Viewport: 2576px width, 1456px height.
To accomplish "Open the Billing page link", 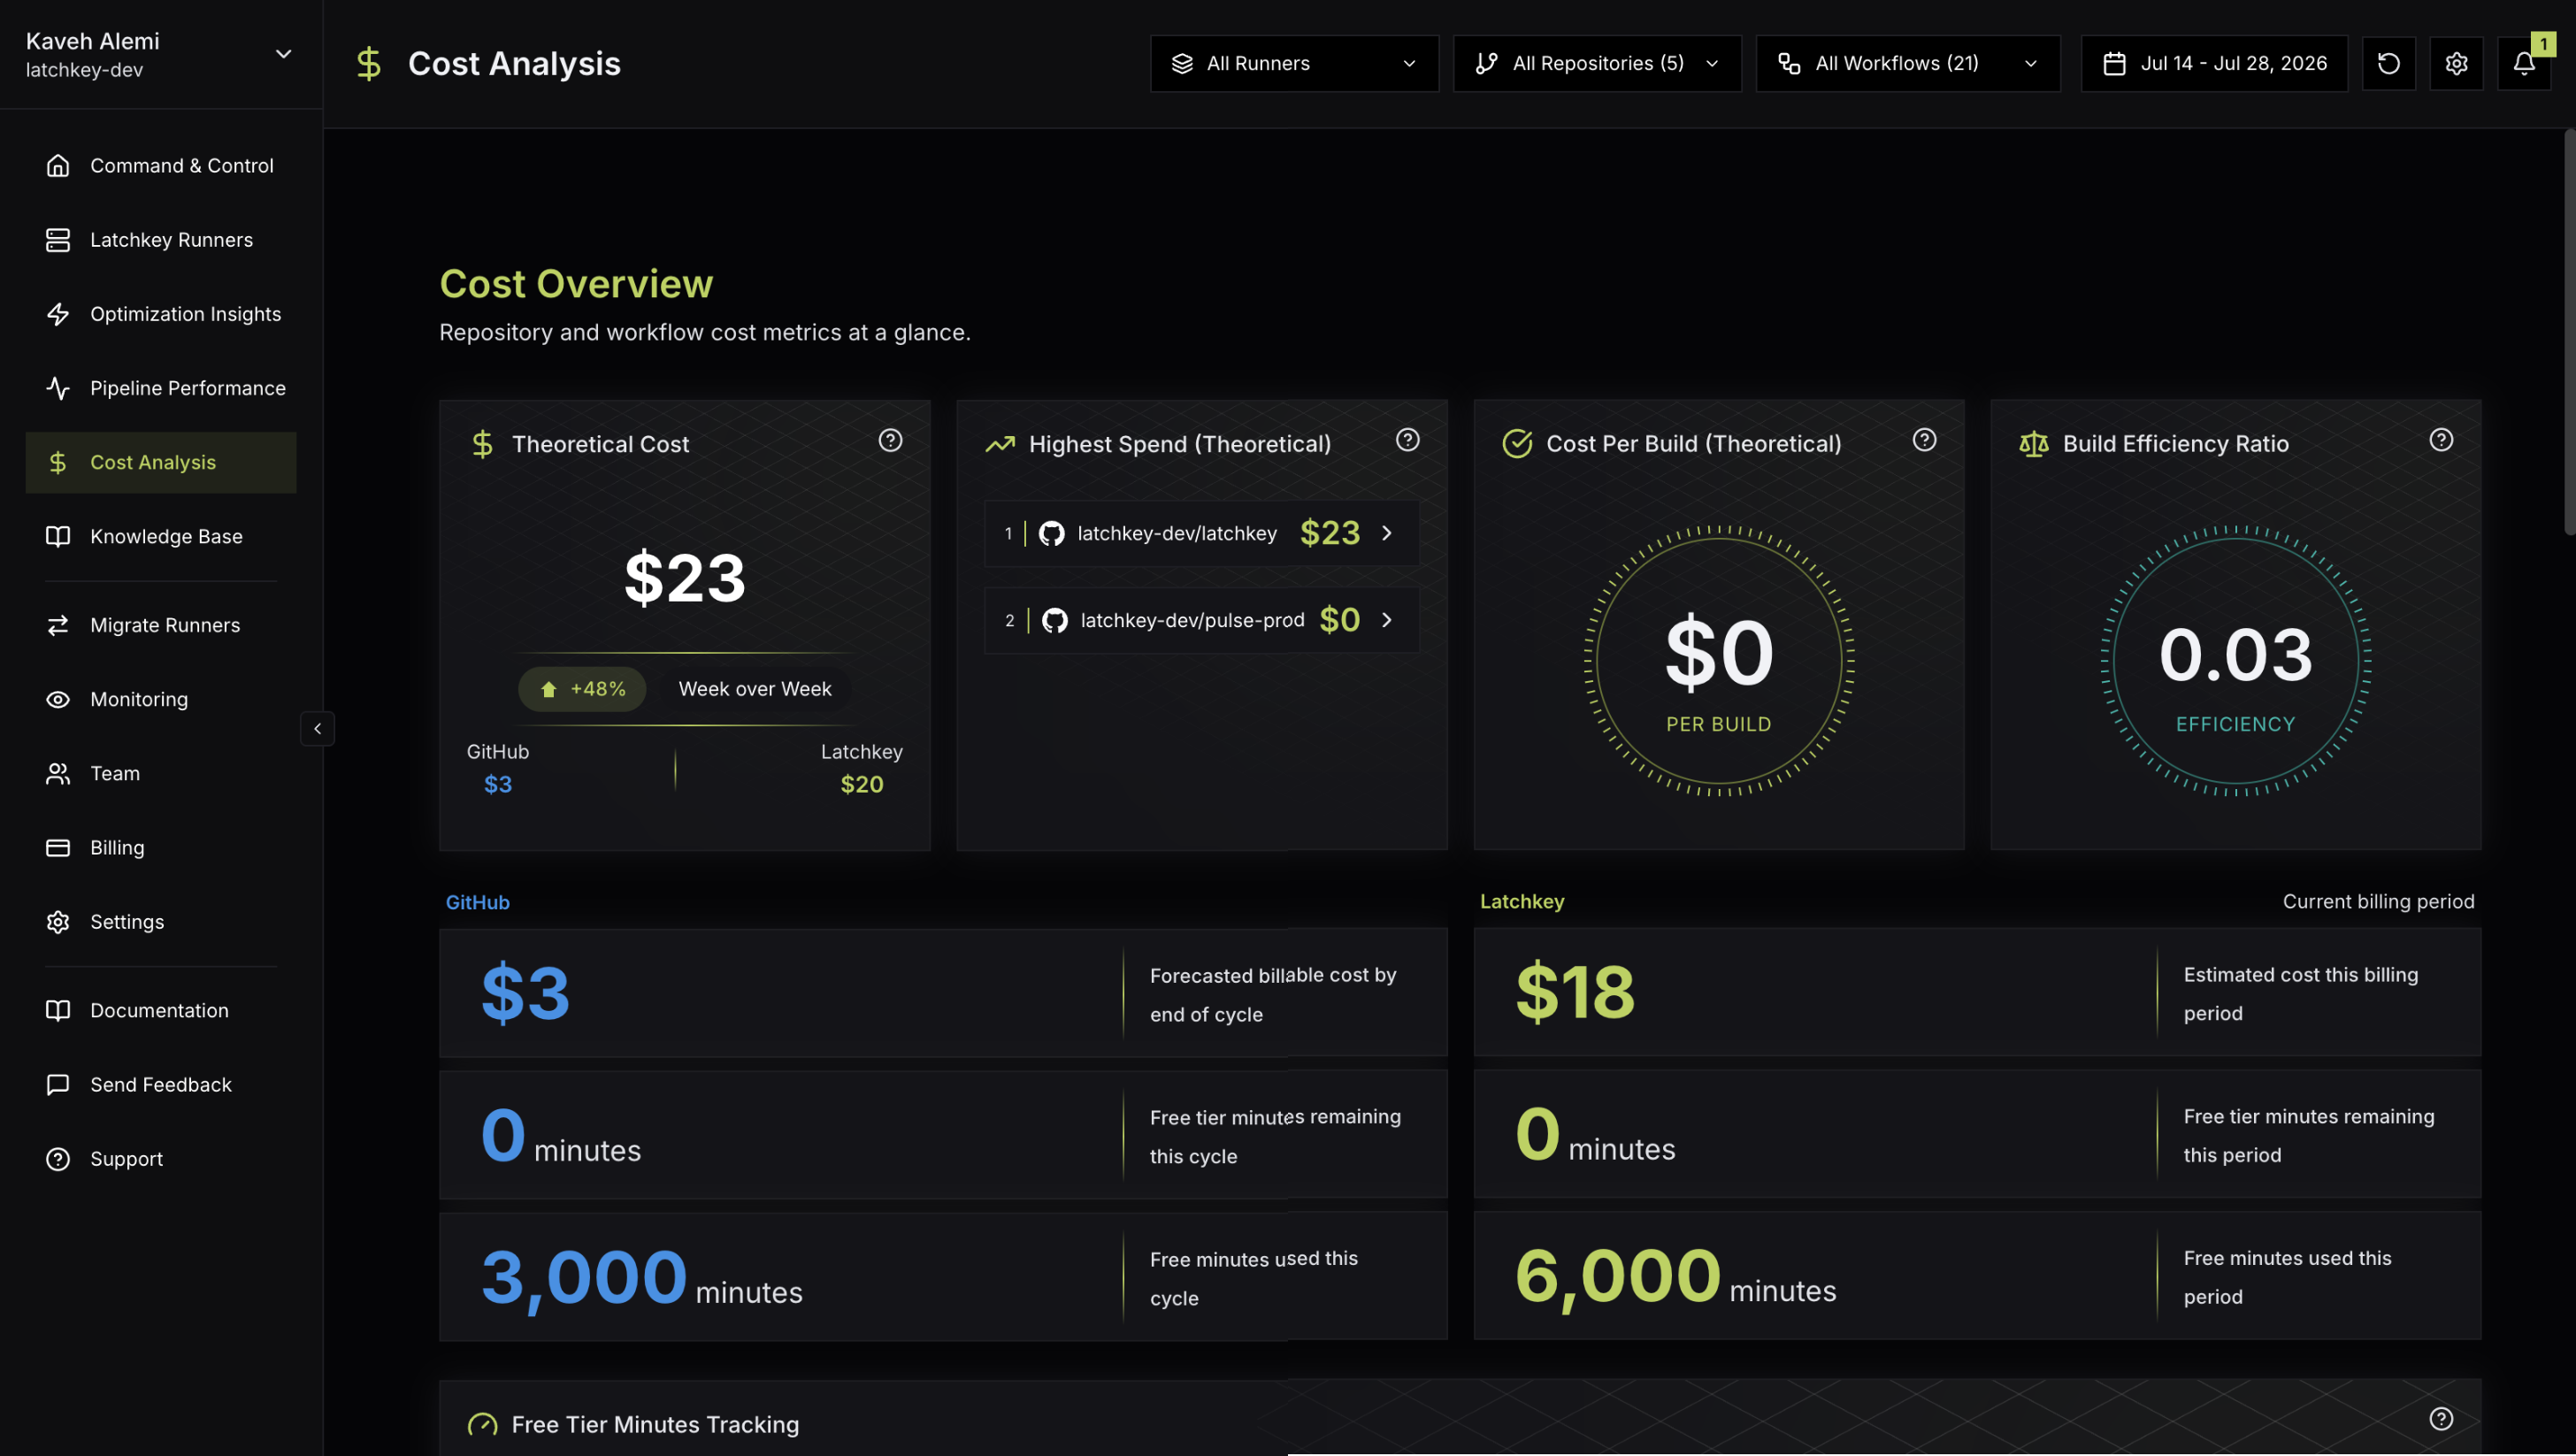I will pos(160,847).
